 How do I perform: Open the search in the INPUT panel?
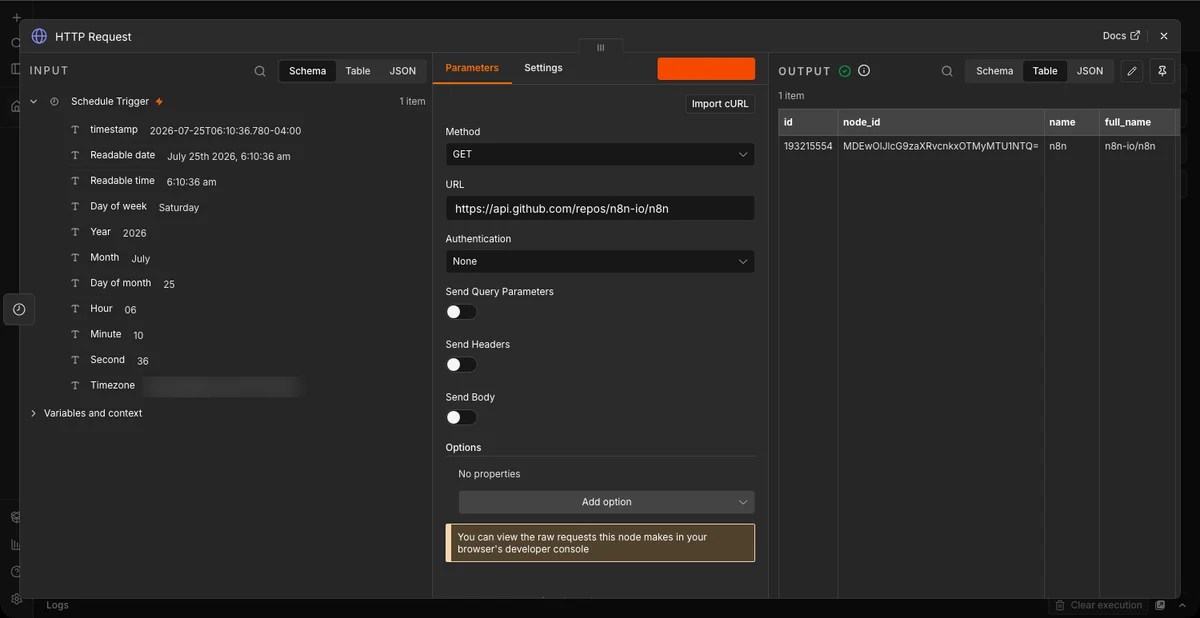[x=260, y=71]
